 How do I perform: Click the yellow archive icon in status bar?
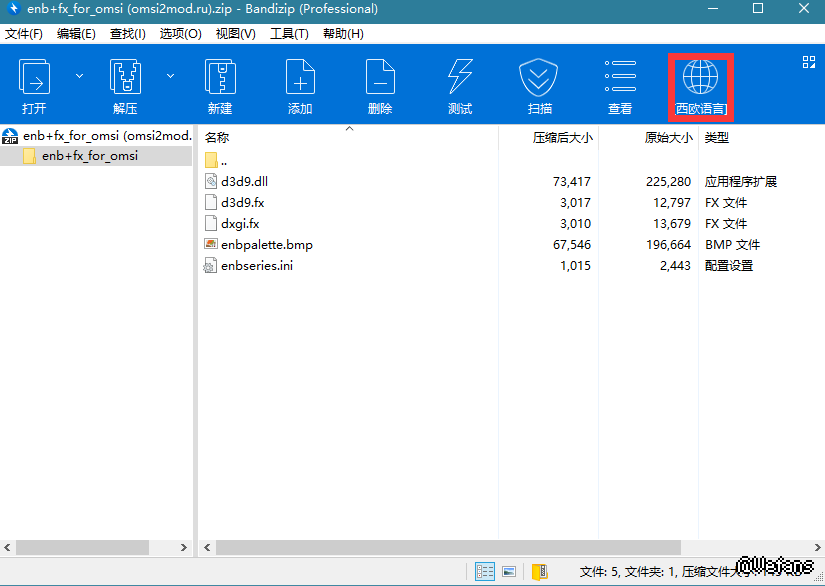(539, 572)
